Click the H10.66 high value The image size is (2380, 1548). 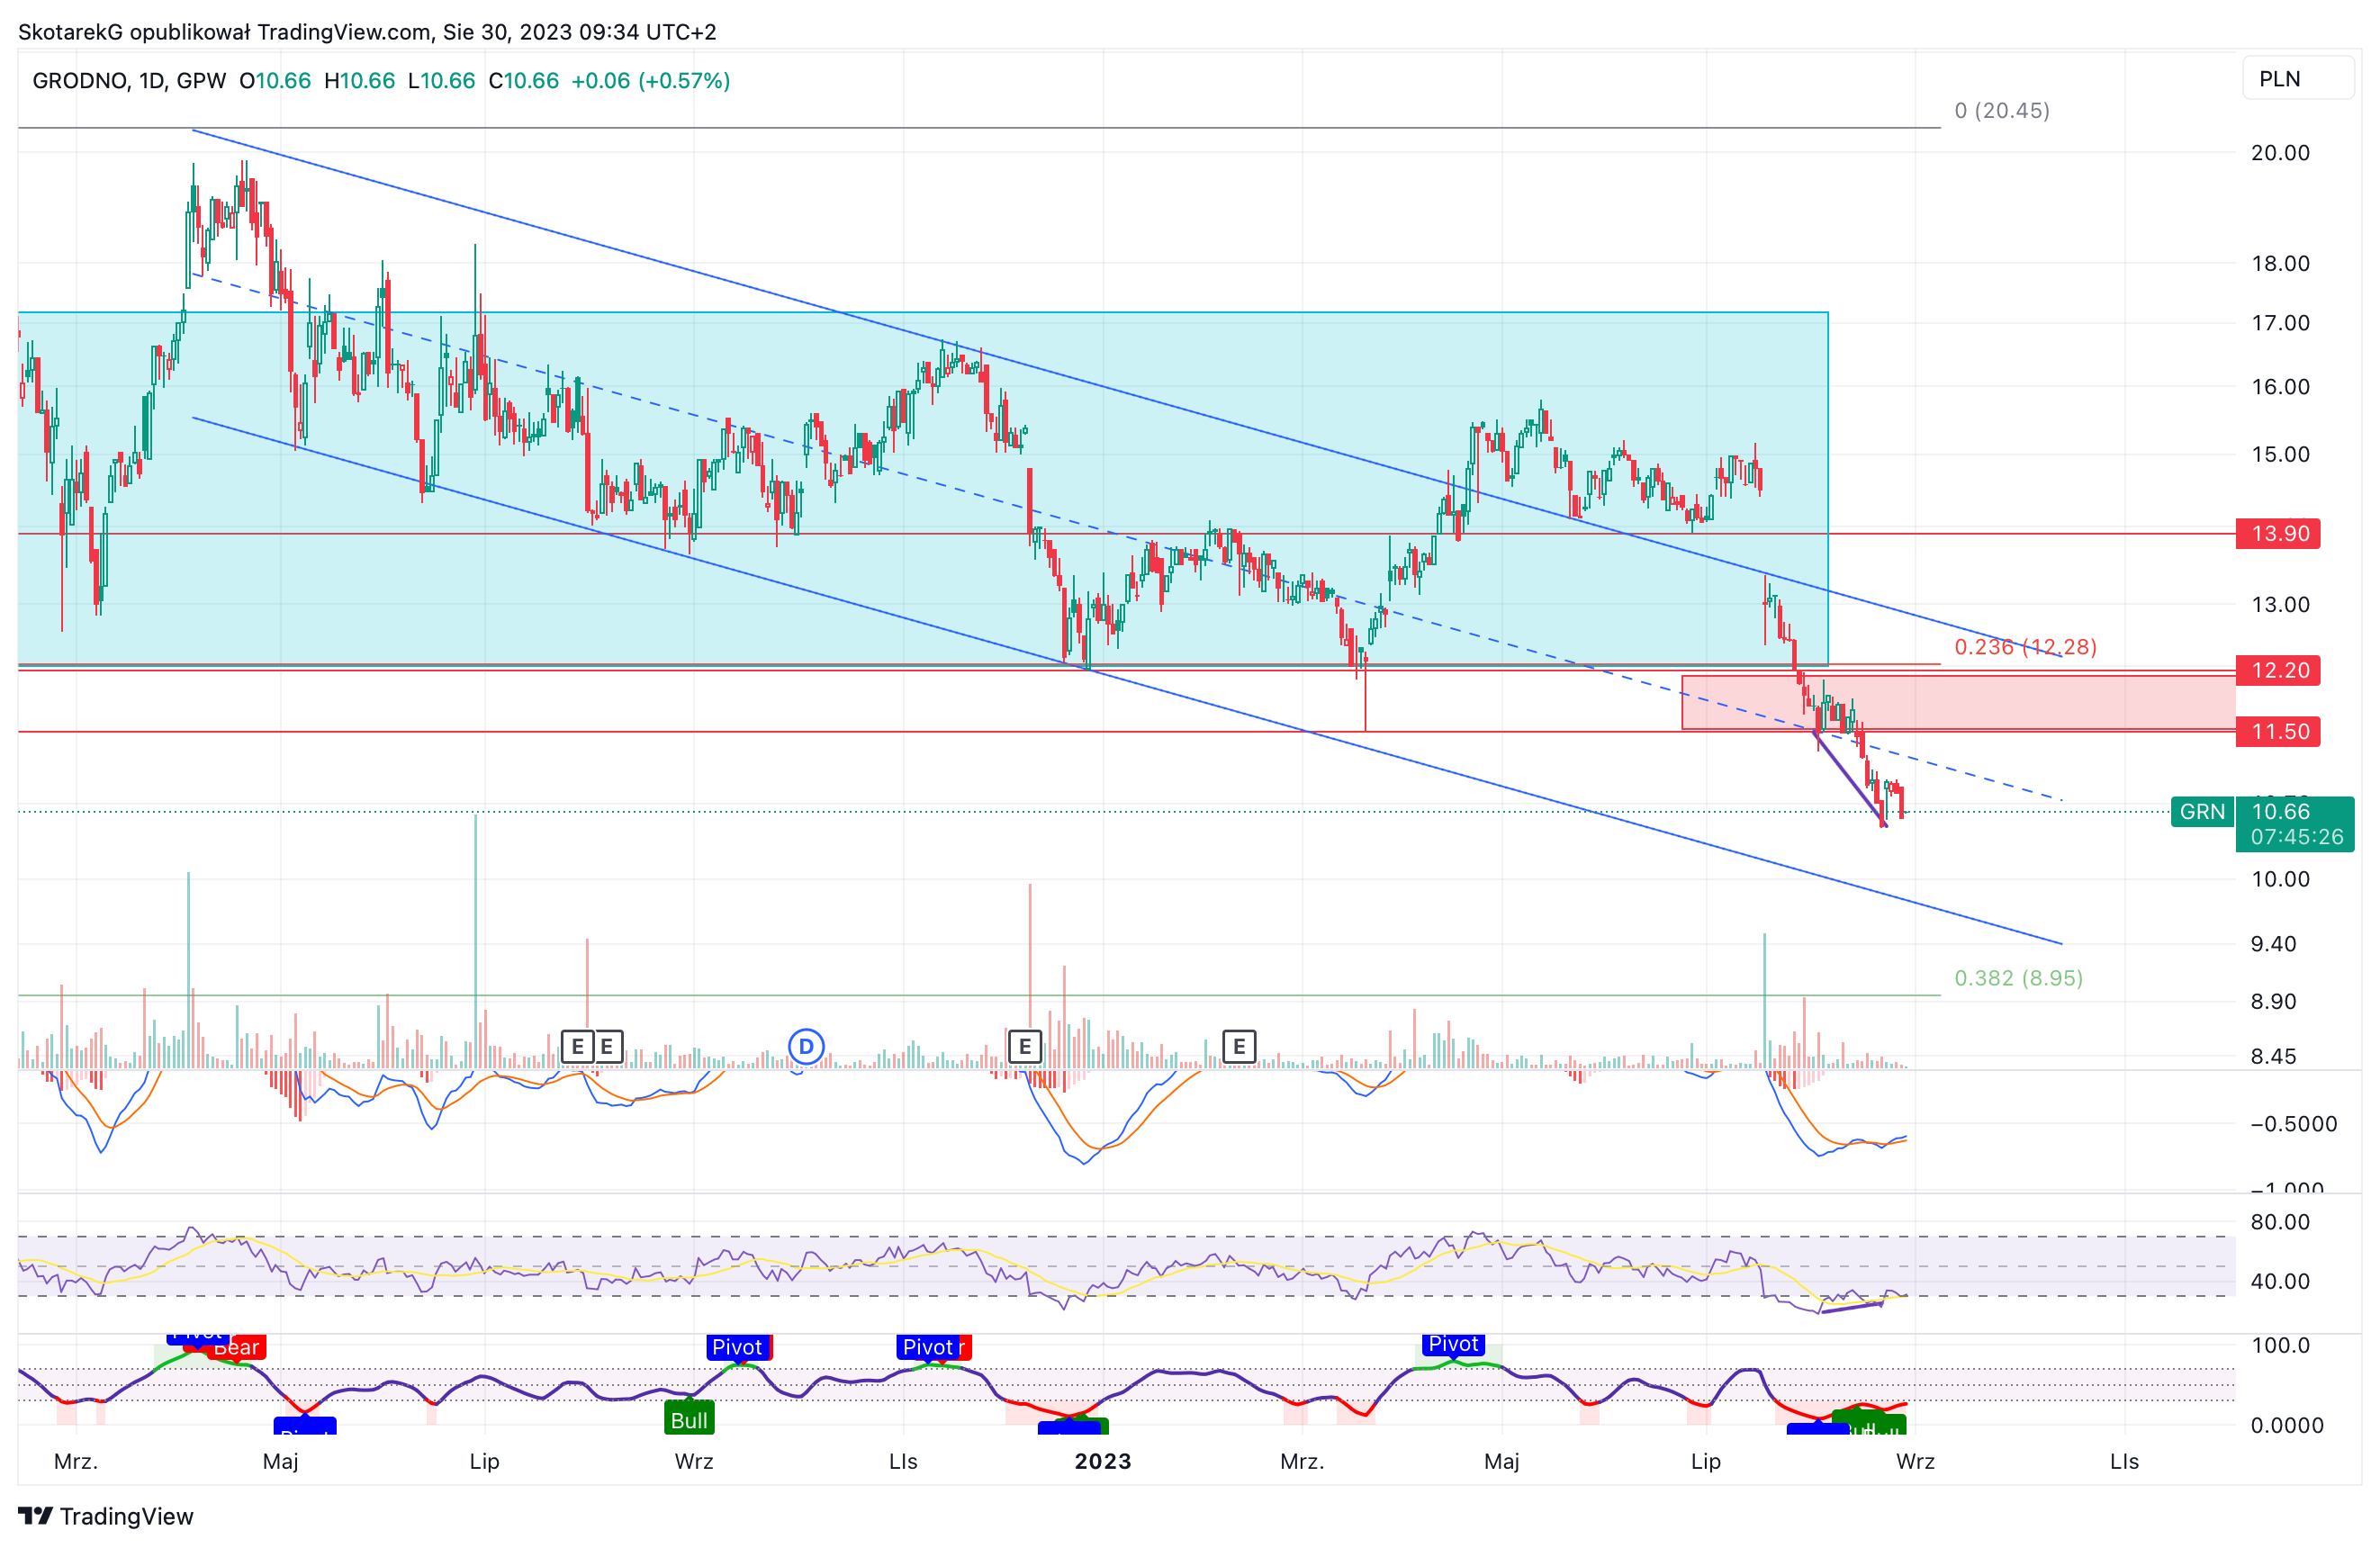point(359,80)
